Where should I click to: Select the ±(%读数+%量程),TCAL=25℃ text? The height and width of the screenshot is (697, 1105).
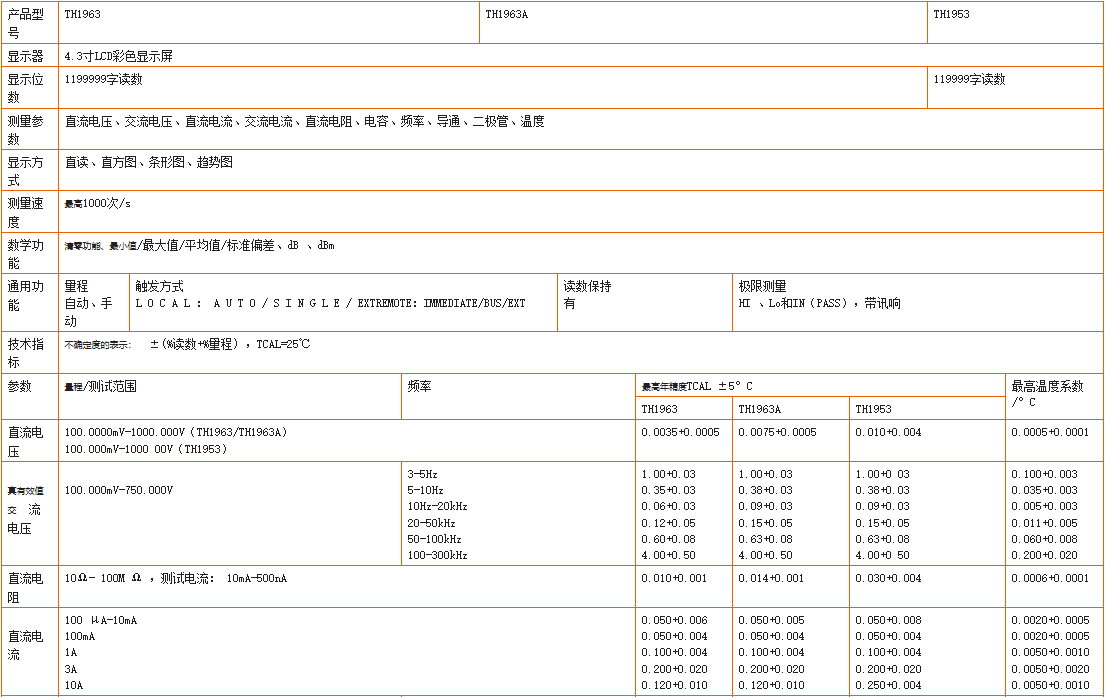tap(230, 344)
